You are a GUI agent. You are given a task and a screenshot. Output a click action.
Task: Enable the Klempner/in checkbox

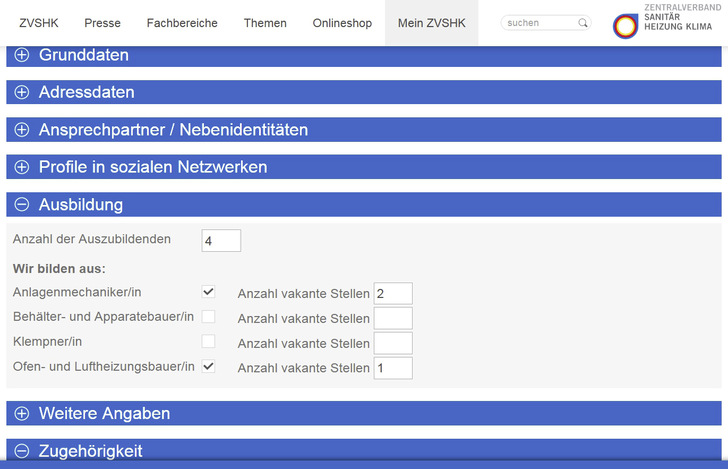208,341
